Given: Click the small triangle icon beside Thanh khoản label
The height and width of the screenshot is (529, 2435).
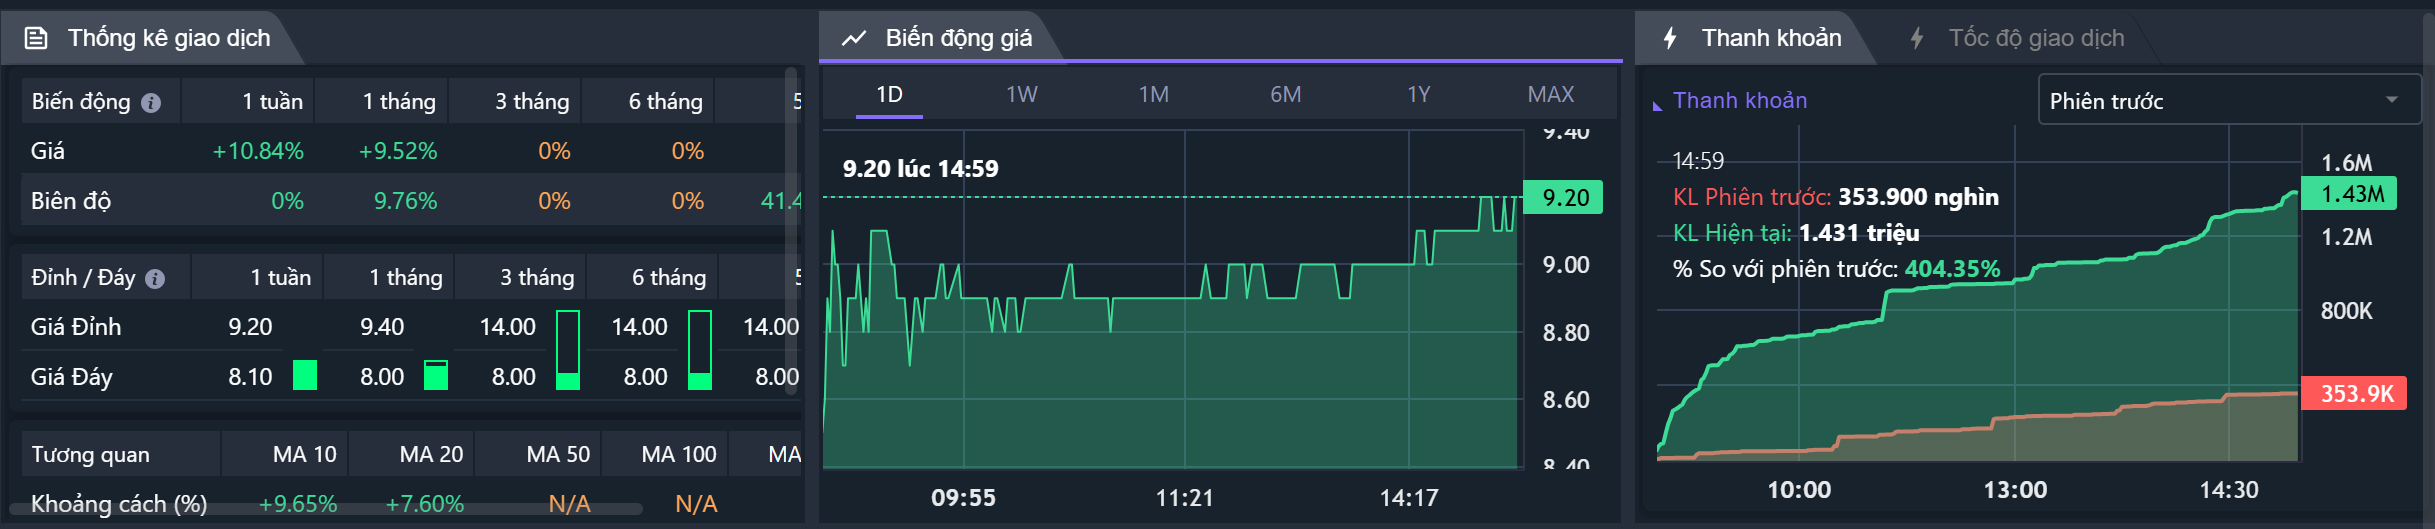Looking at the screenshot, I should point(1657,105).
